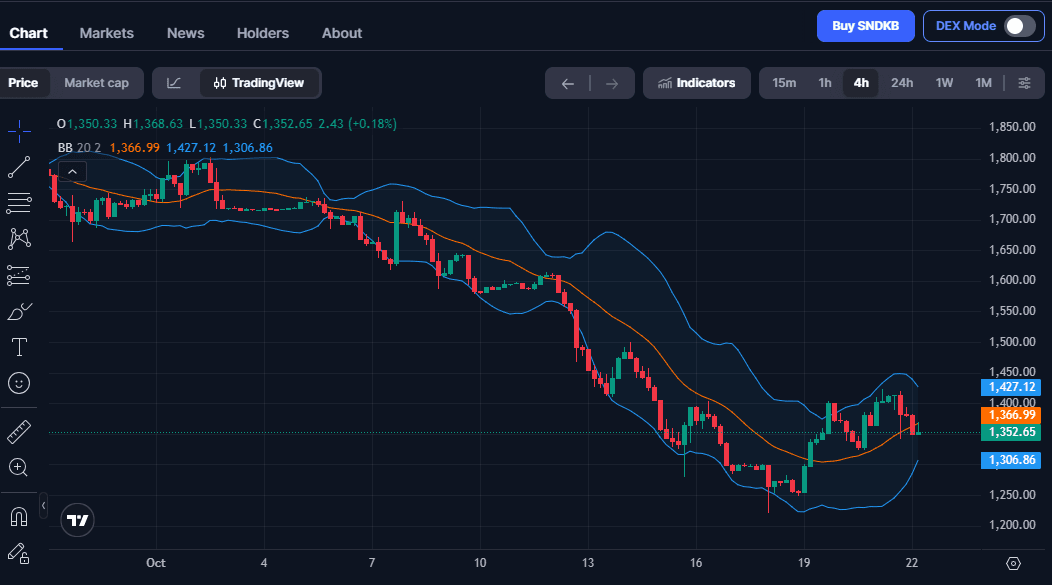Open the Markets tab
Screen dimensions: 1052x585
tap(107, 33)
